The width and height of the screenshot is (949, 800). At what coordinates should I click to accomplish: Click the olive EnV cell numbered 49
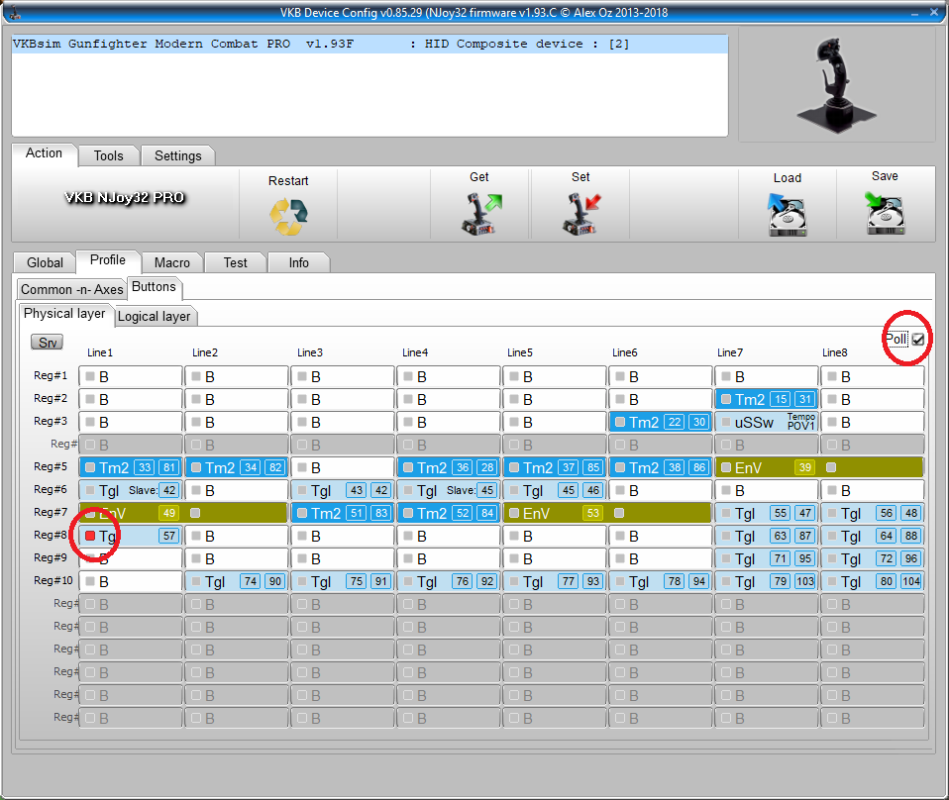click(x=130, y=513)
